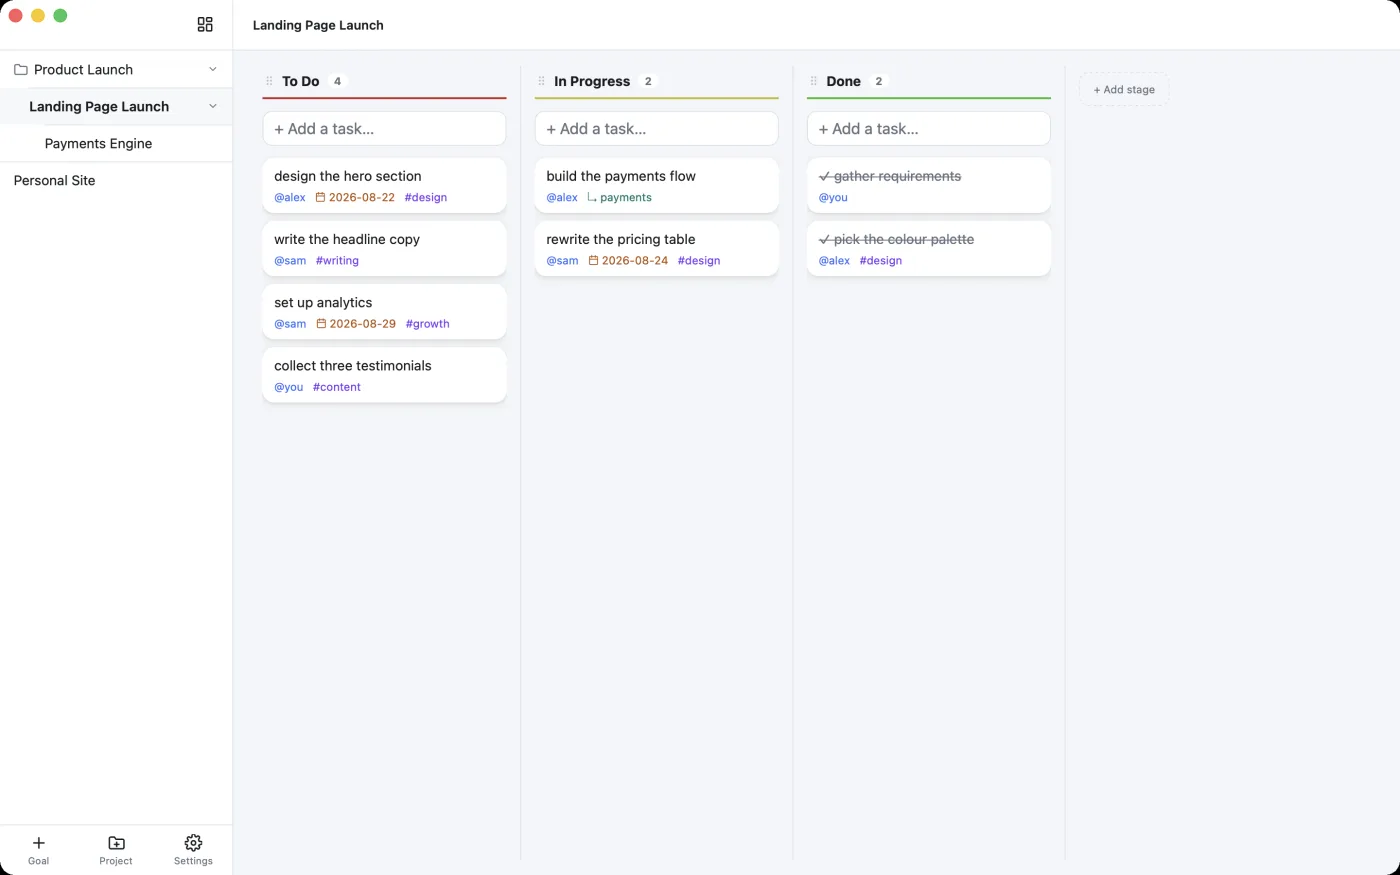Click @alex on build the payments flow
The width and height of the screenshot is (1400, 875).
562,197
